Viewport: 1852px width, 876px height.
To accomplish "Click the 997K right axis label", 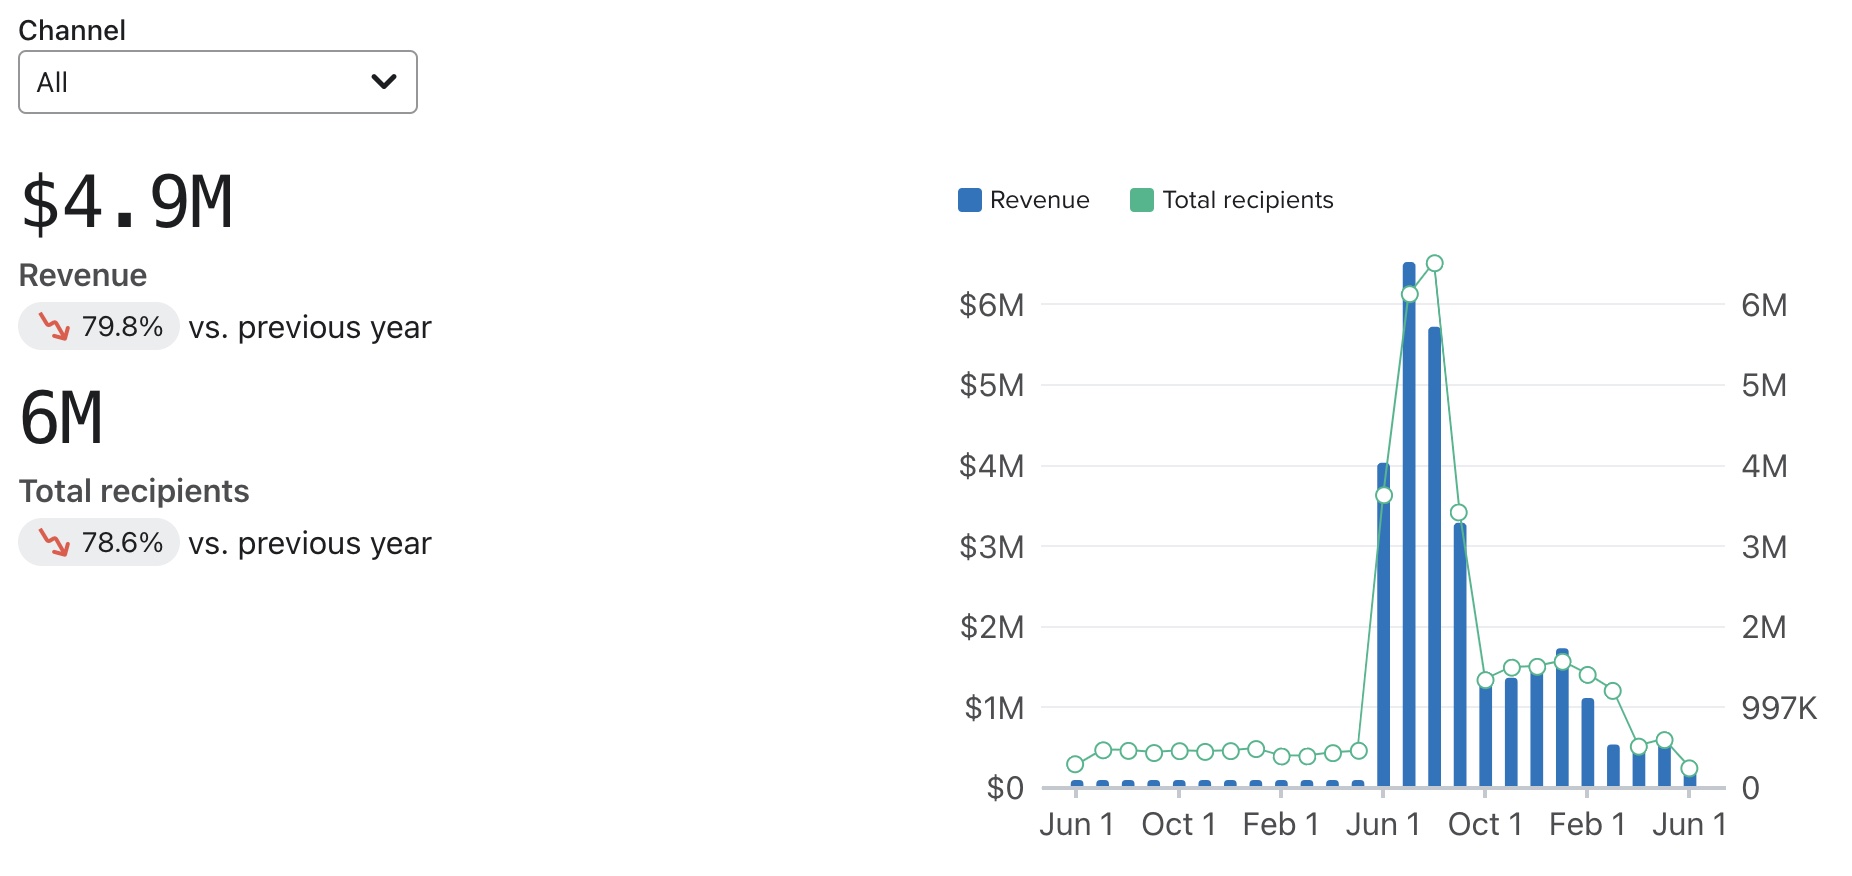I will [x=1778, y=708].
